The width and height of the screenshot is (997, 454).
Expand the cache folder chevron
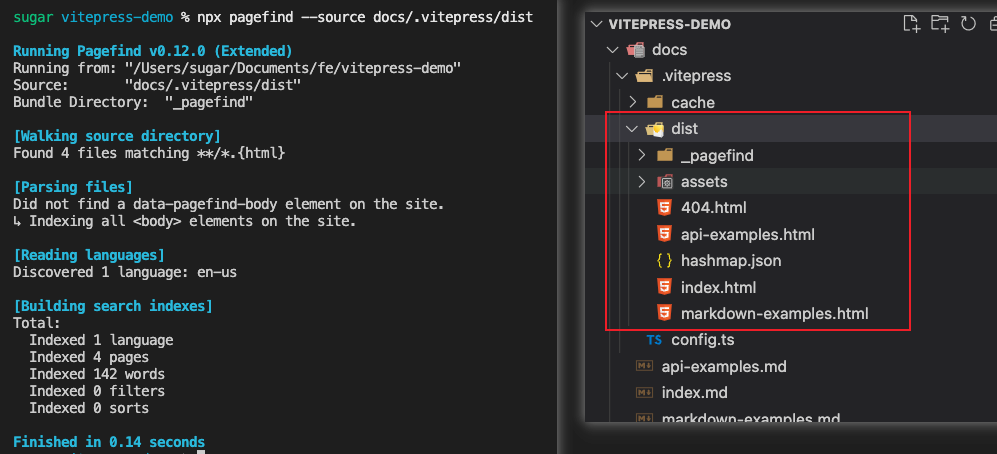point(632,102)
